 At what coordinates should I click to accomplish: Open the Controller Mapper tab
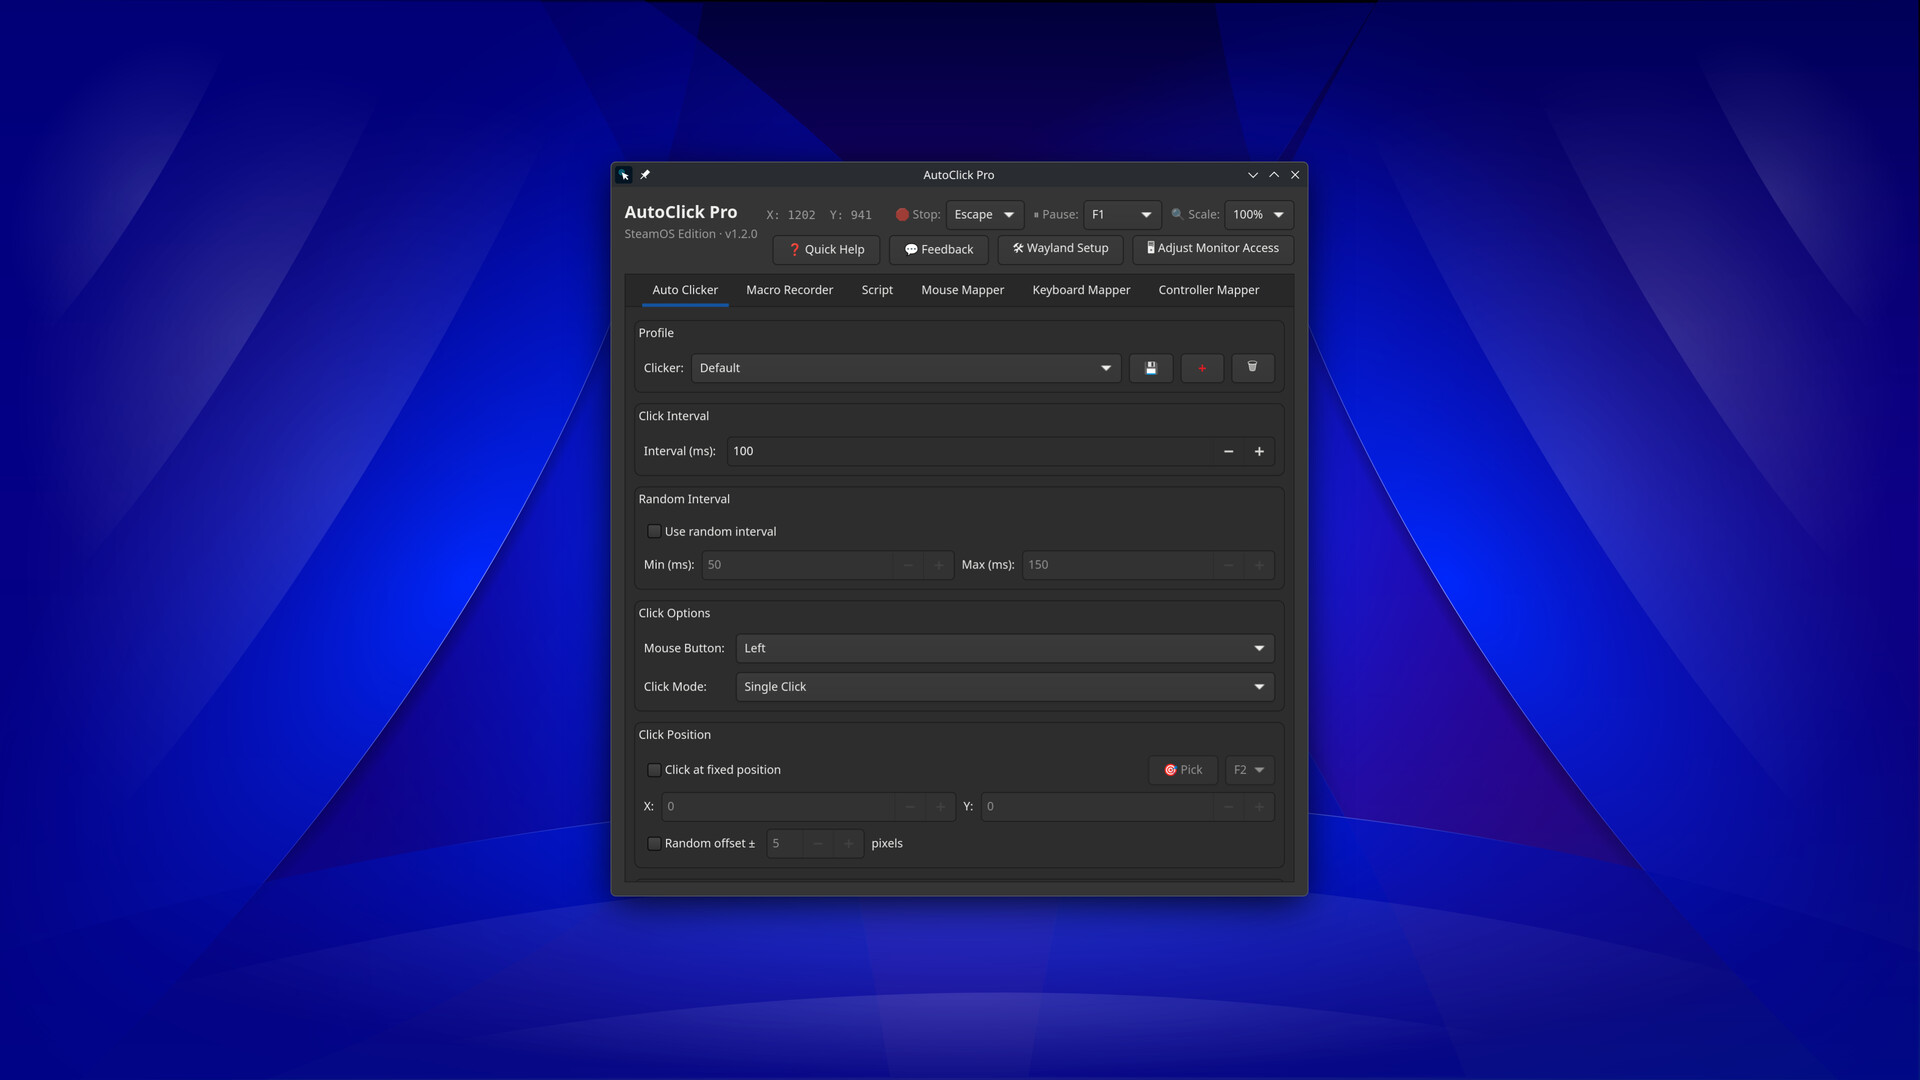point(1208,290)
